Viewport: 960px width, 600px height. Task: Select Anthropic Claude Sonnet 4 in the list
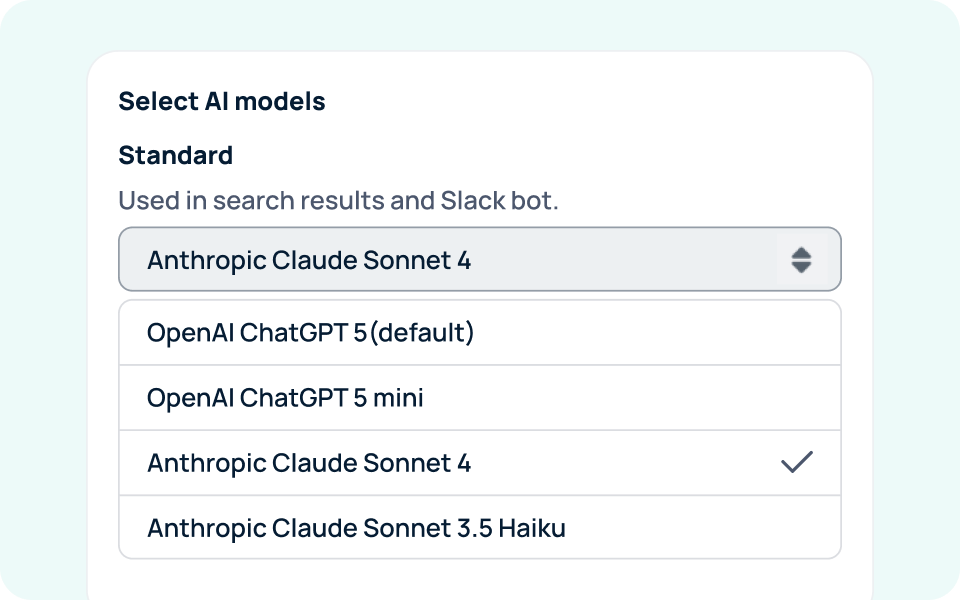click(x=480, y=462)
